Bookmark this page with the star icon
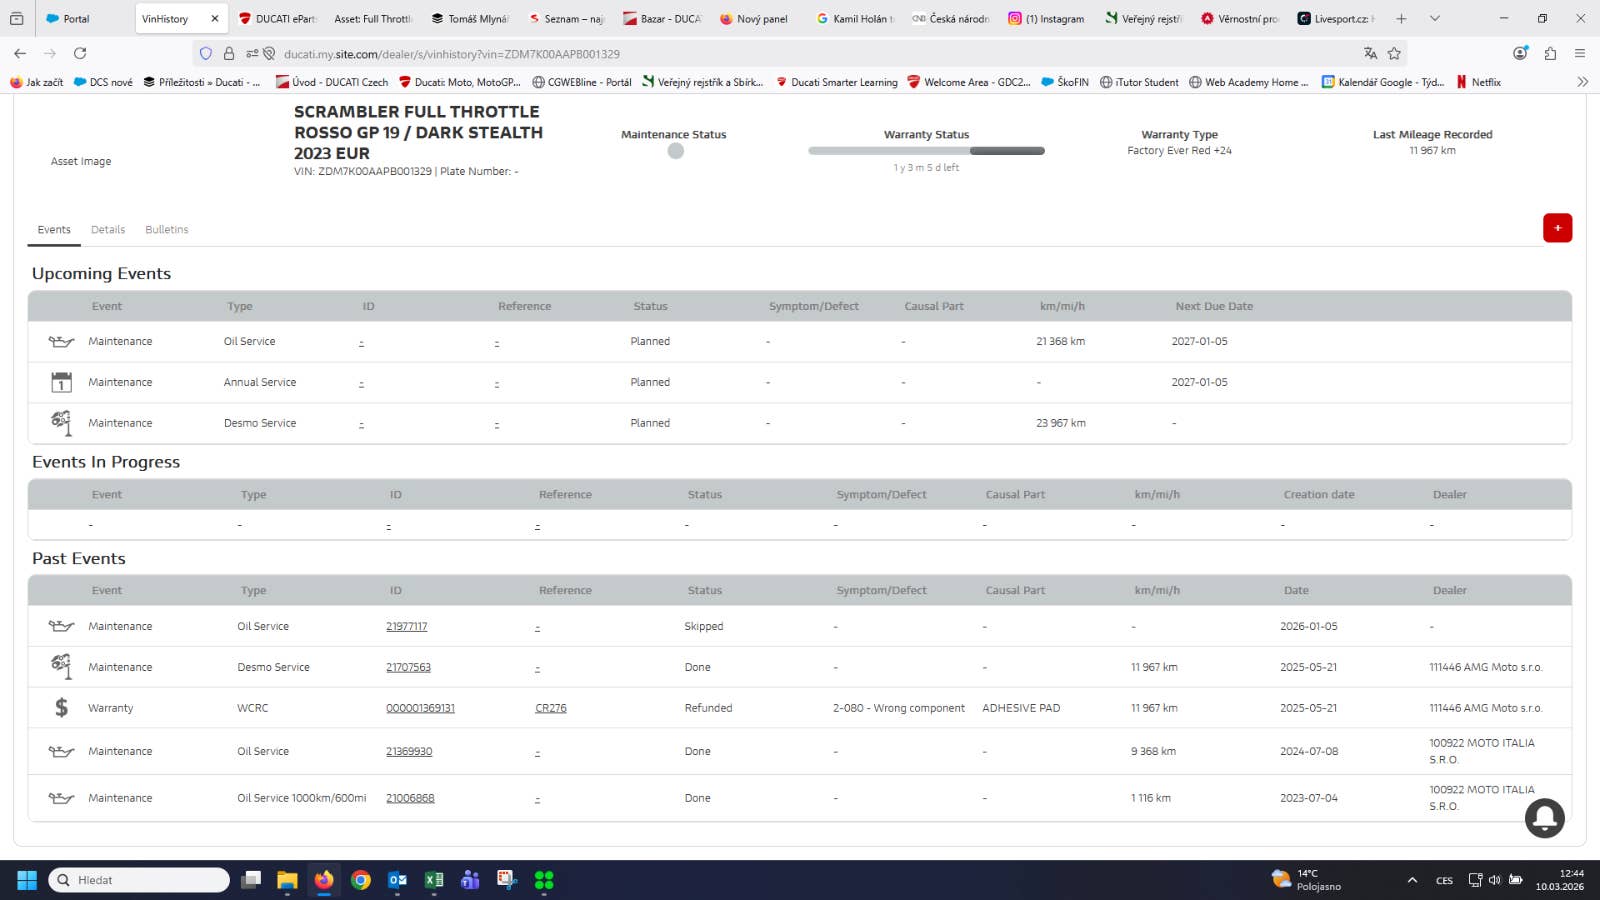The height and width of the screenshot is (900, 1600). pos(1394,54)
